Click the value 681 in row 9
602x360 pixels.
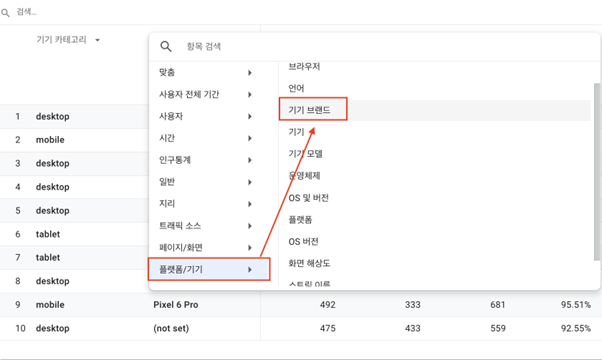point(498,305)
